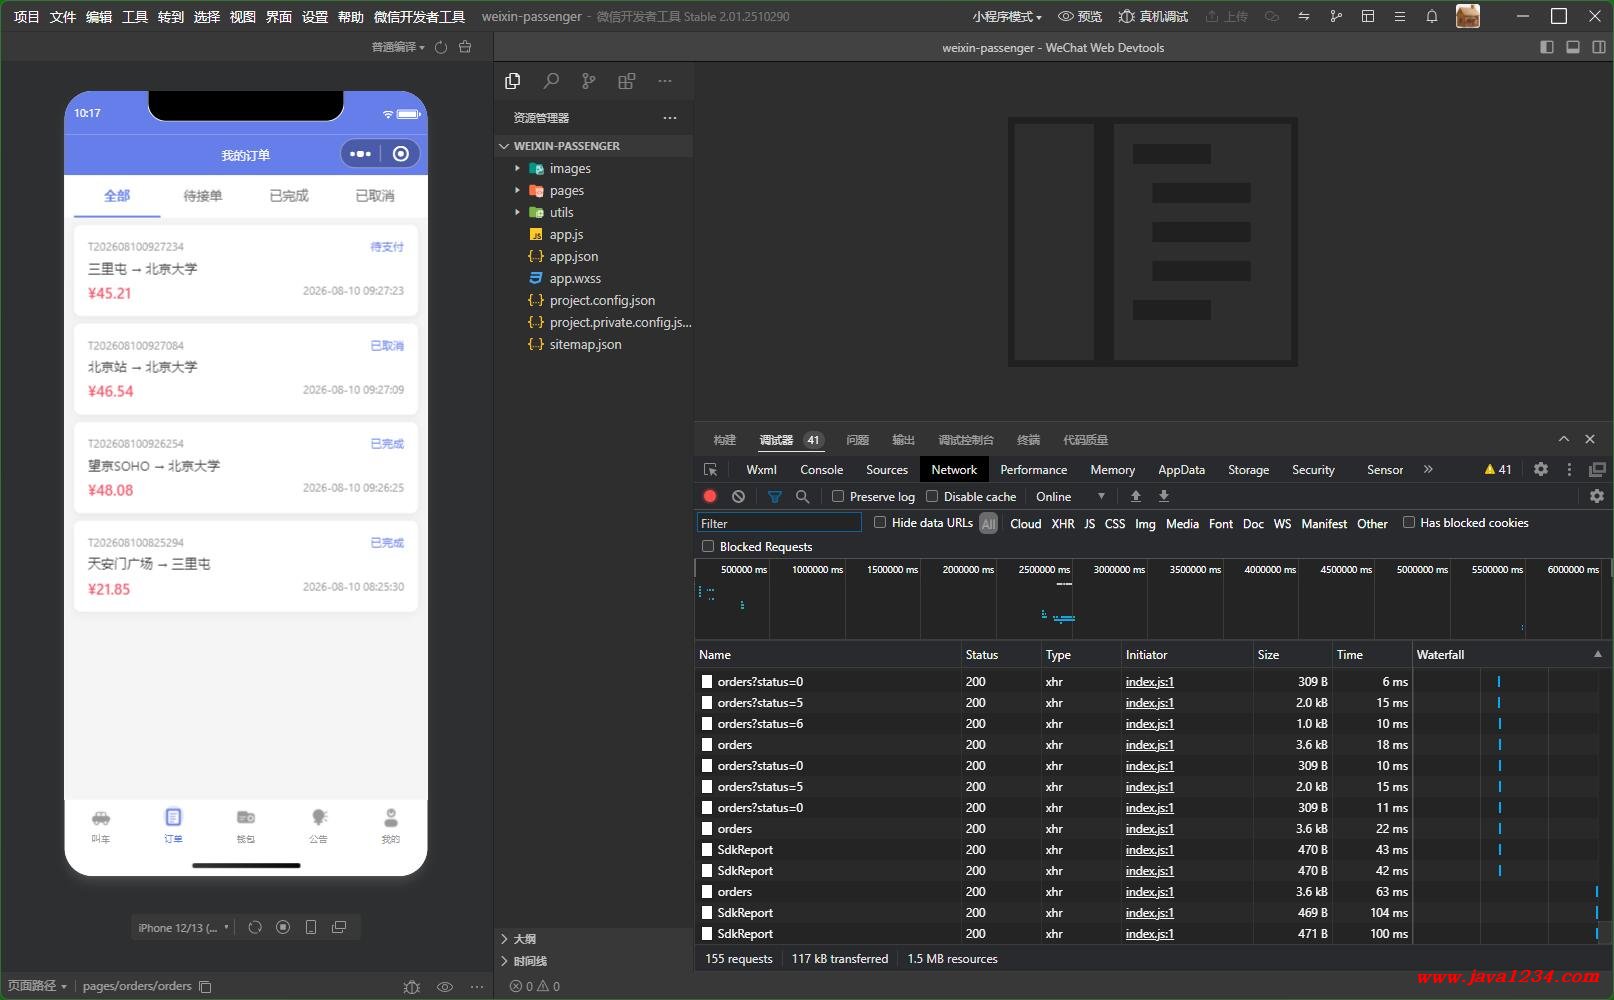Select checkbox for orders?status=6 request
1614x1000 pixels.
coord(707,724)
